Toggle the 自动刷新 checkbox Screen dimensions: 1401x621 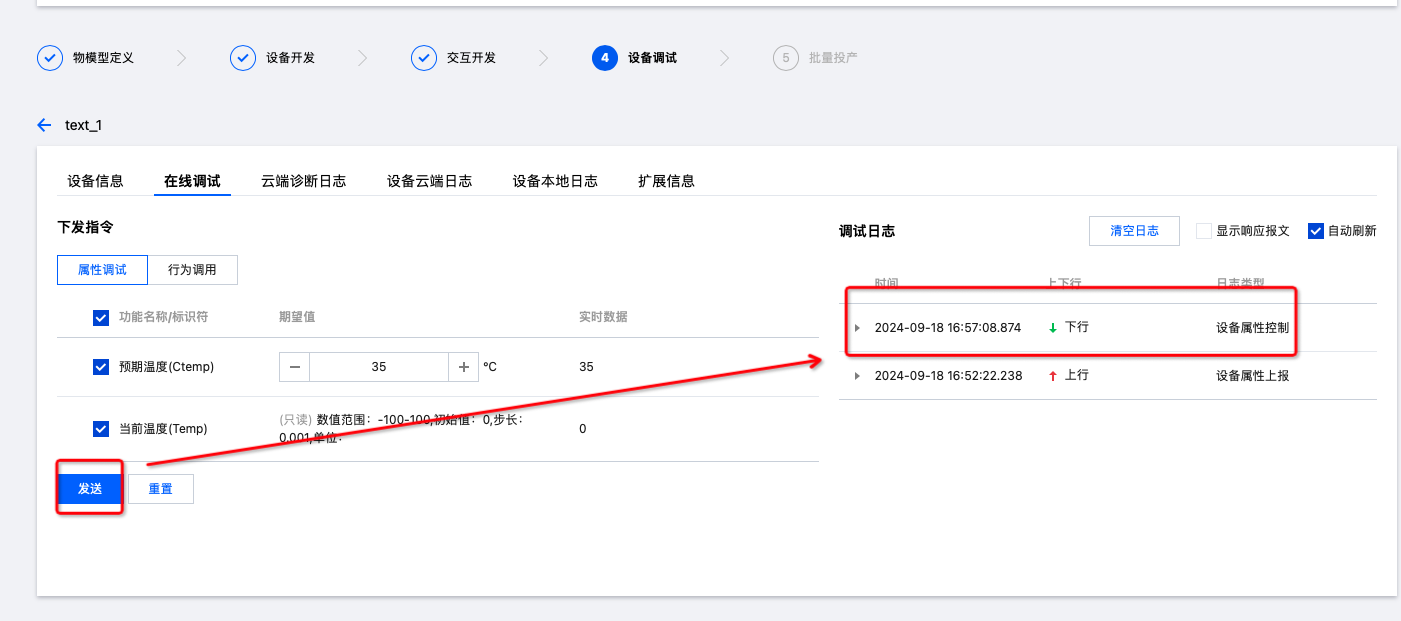1315,231
